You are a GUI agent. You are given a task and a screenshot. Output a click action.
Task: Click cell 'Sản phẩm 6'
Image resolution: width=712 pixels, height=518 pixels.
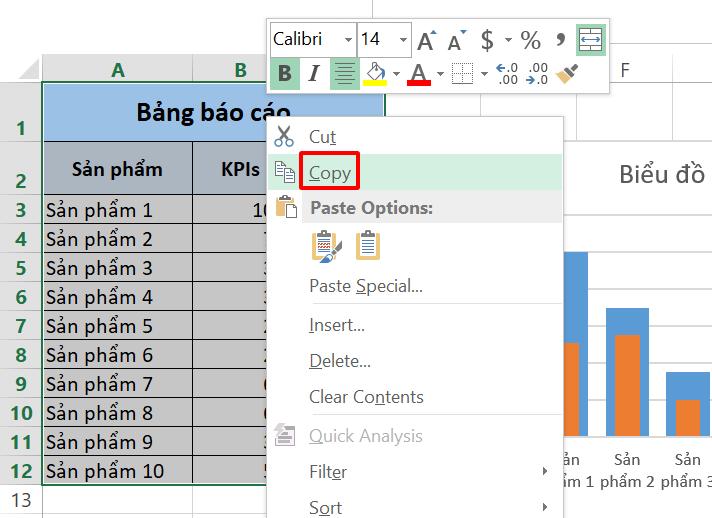click(117, 355)
